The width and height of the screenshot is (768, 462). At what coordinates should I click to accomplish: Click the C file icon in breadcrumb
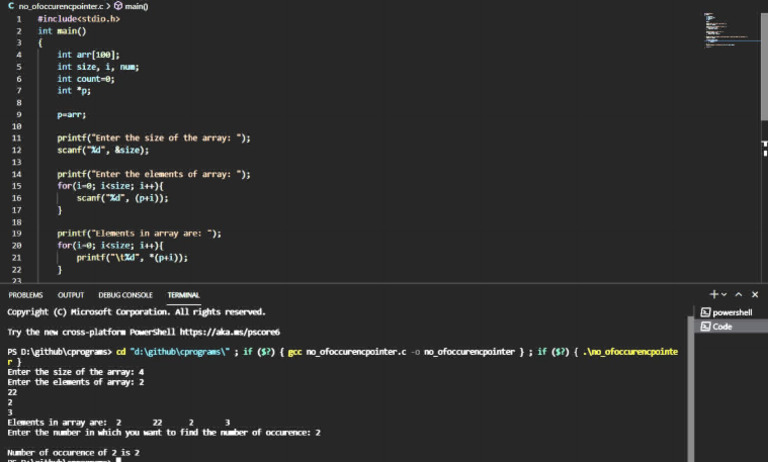pyautogui.click(x=11, y=6)
